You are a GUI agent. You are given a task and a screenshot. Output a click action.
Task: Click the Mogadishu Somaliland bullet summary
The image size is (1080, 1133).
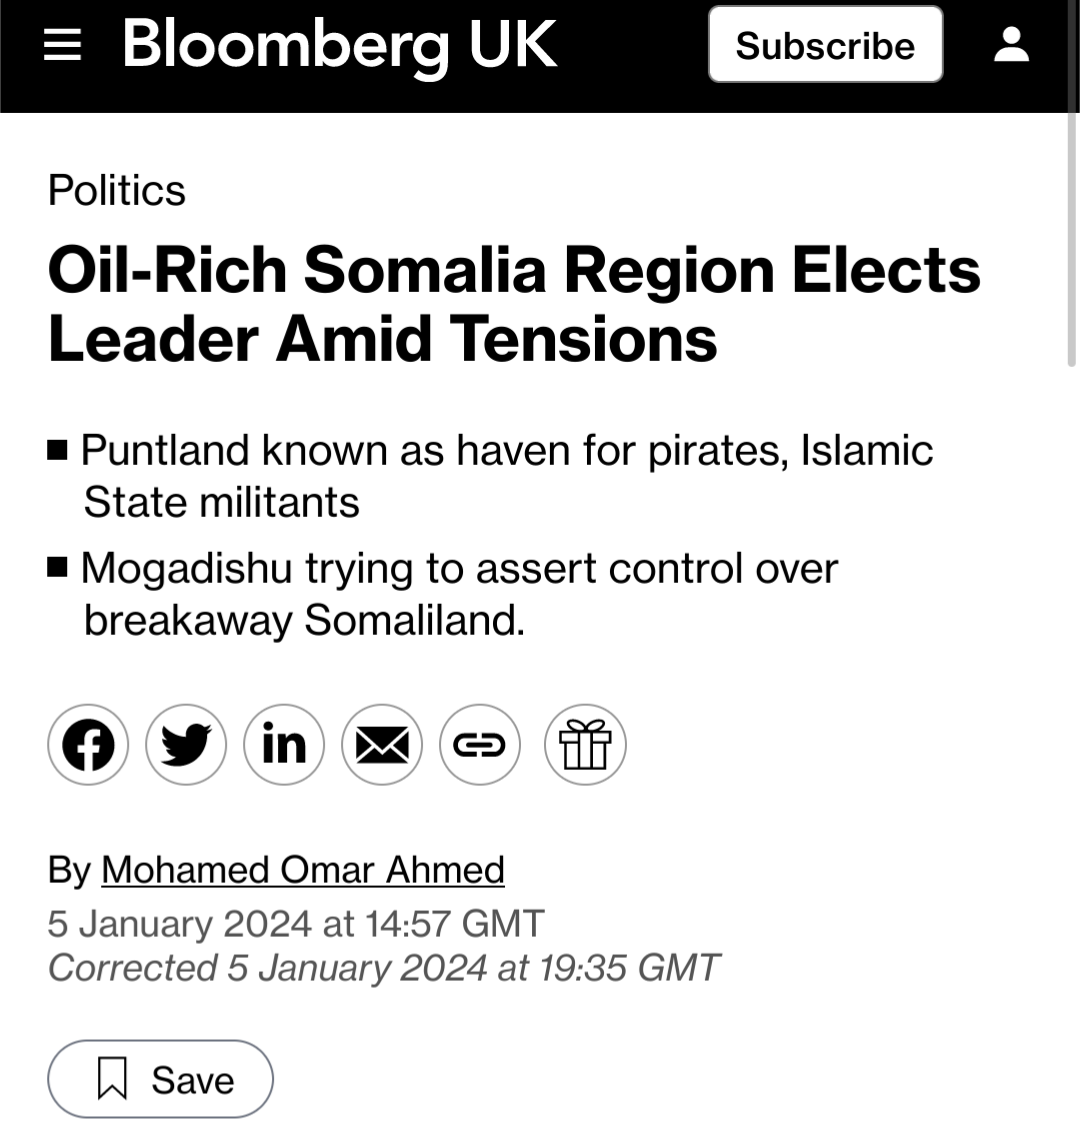443,594
